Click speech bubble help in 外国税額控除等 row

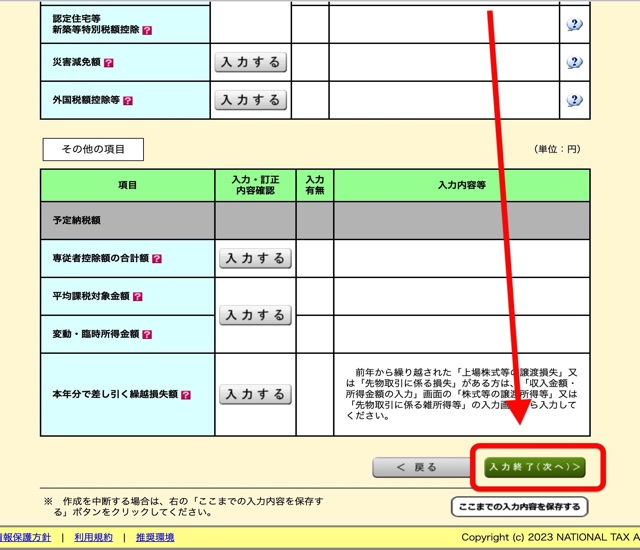(x=574, y=99)
